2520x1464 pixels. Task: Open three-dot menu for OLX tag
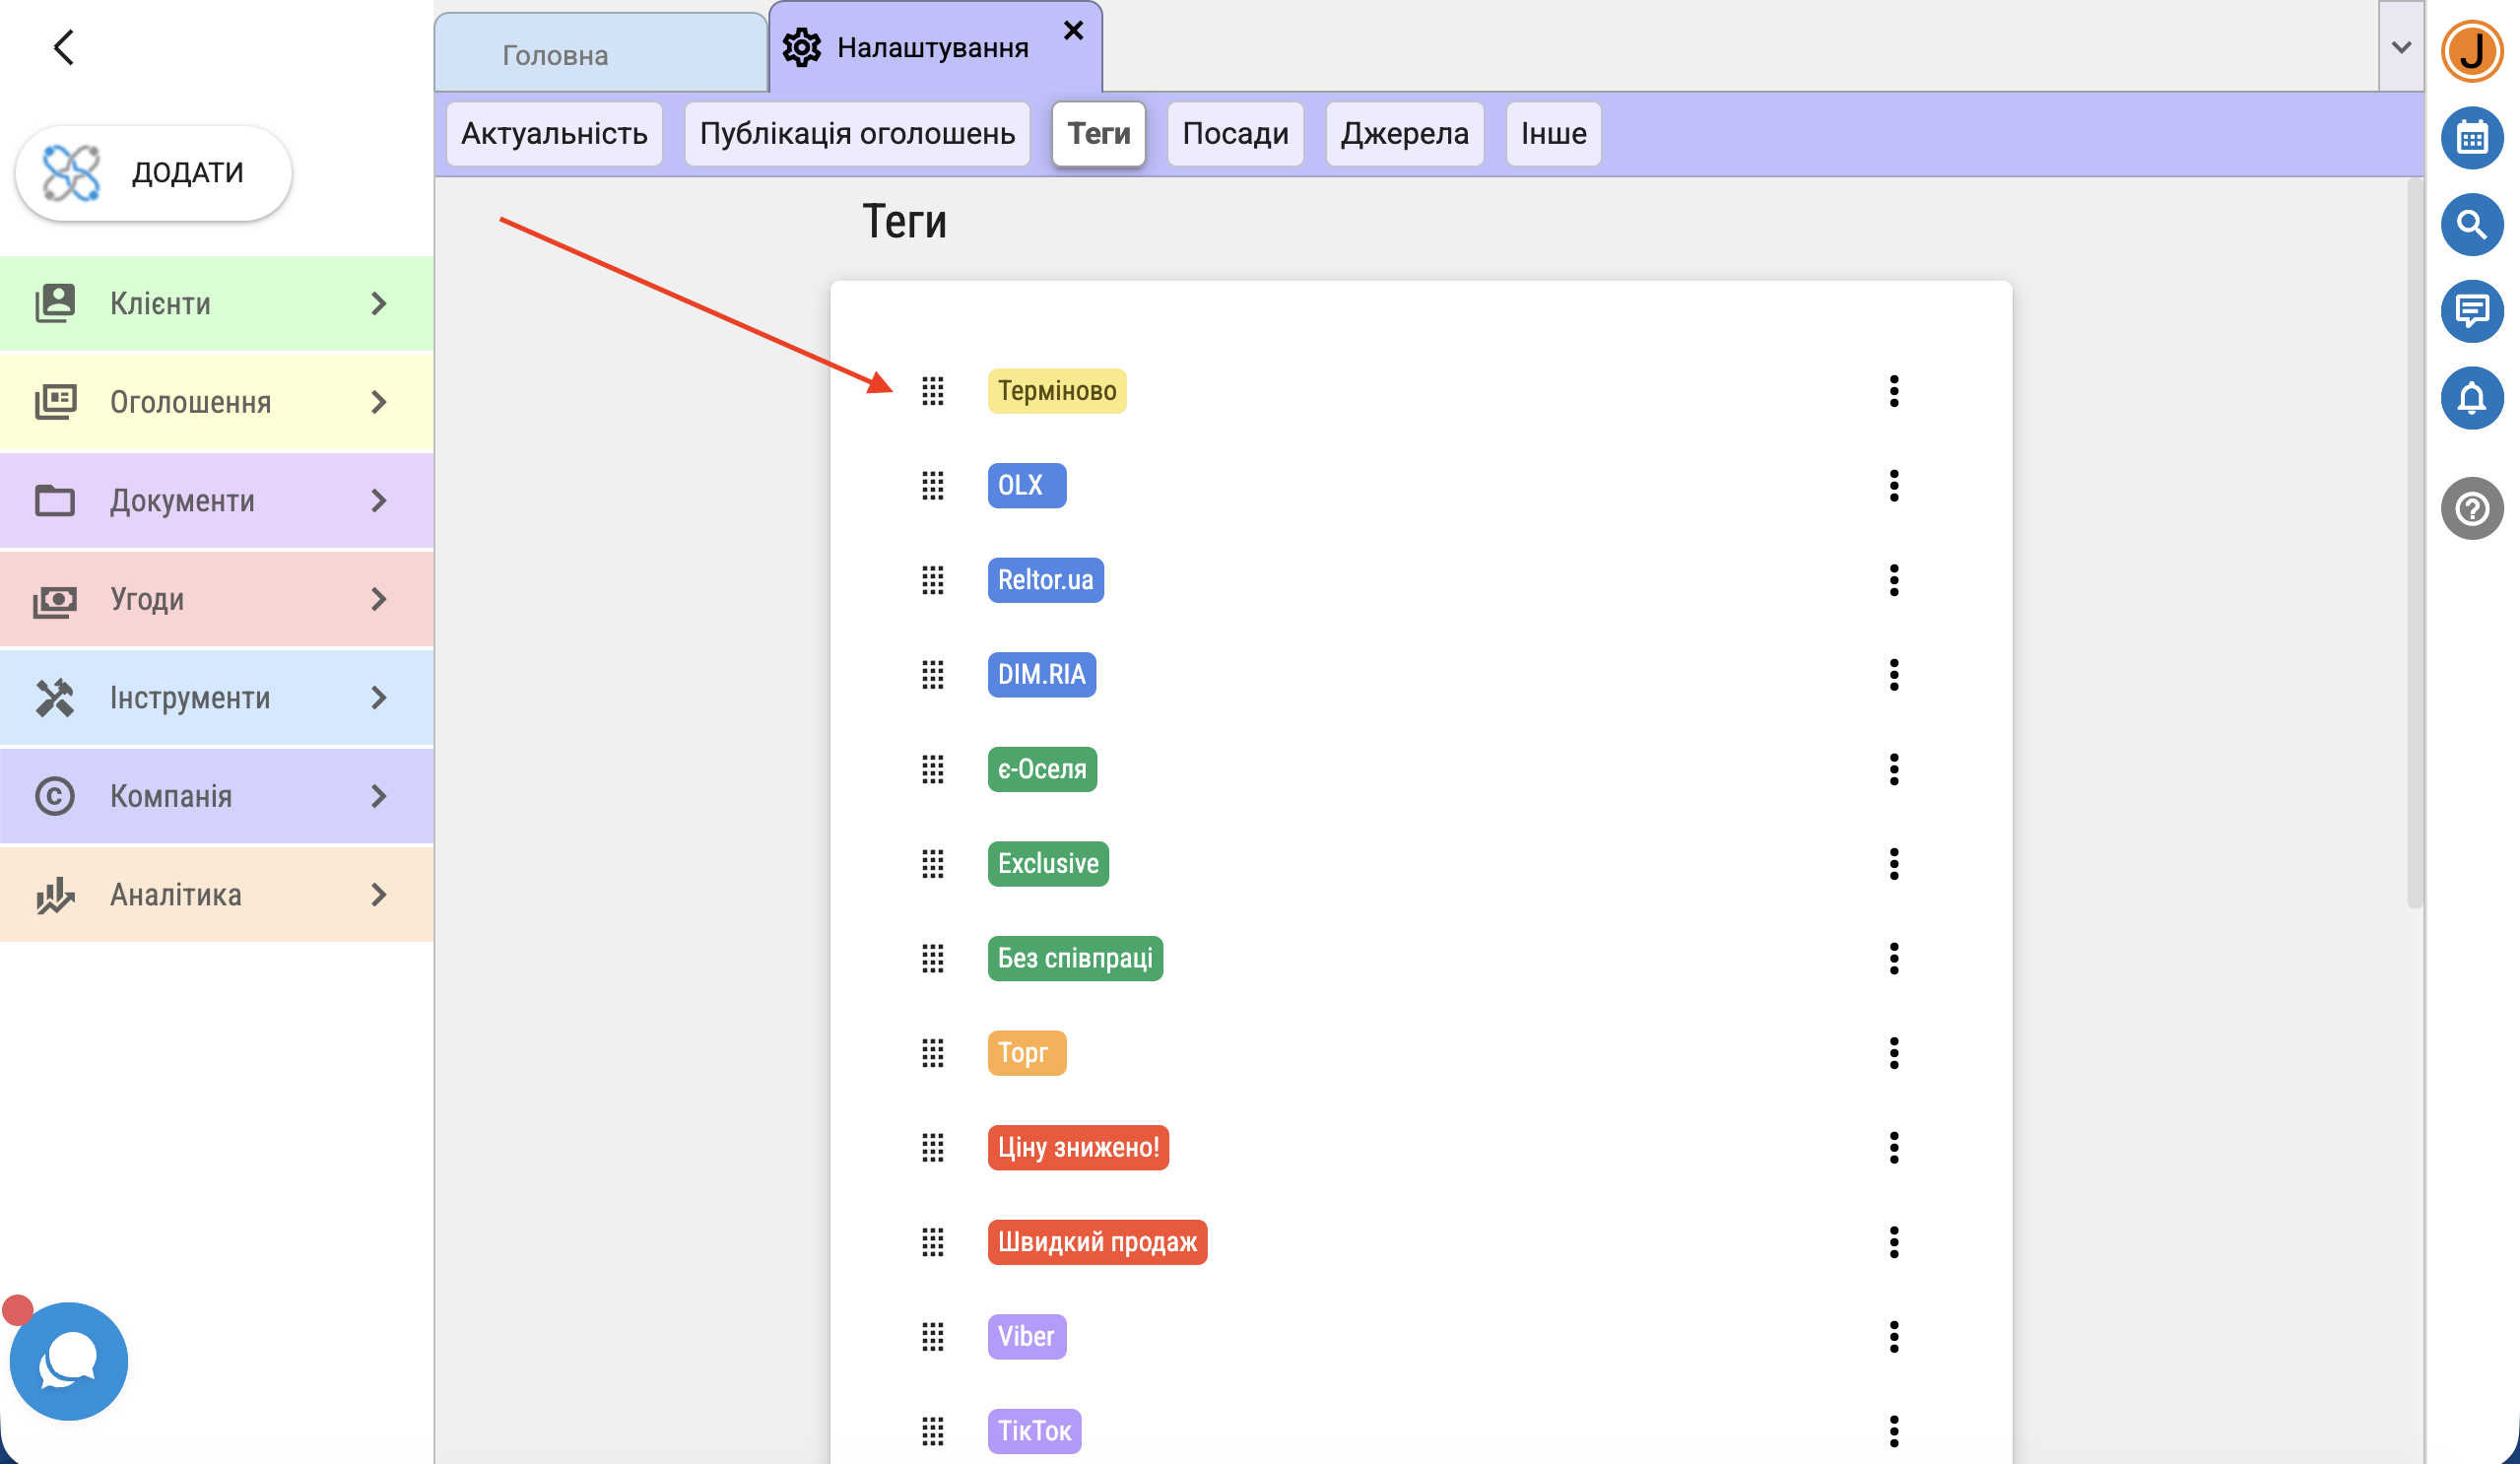1893,486
